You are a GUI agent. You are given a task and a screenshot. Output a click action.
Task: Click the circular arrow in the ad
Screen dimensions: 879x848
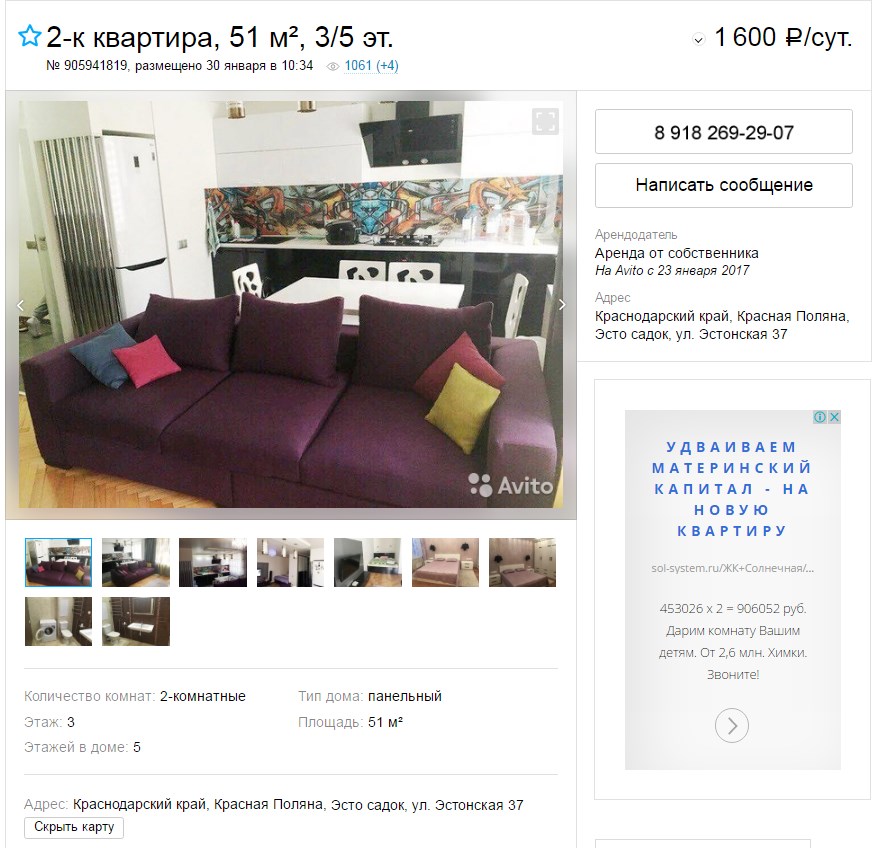(732, 725)
